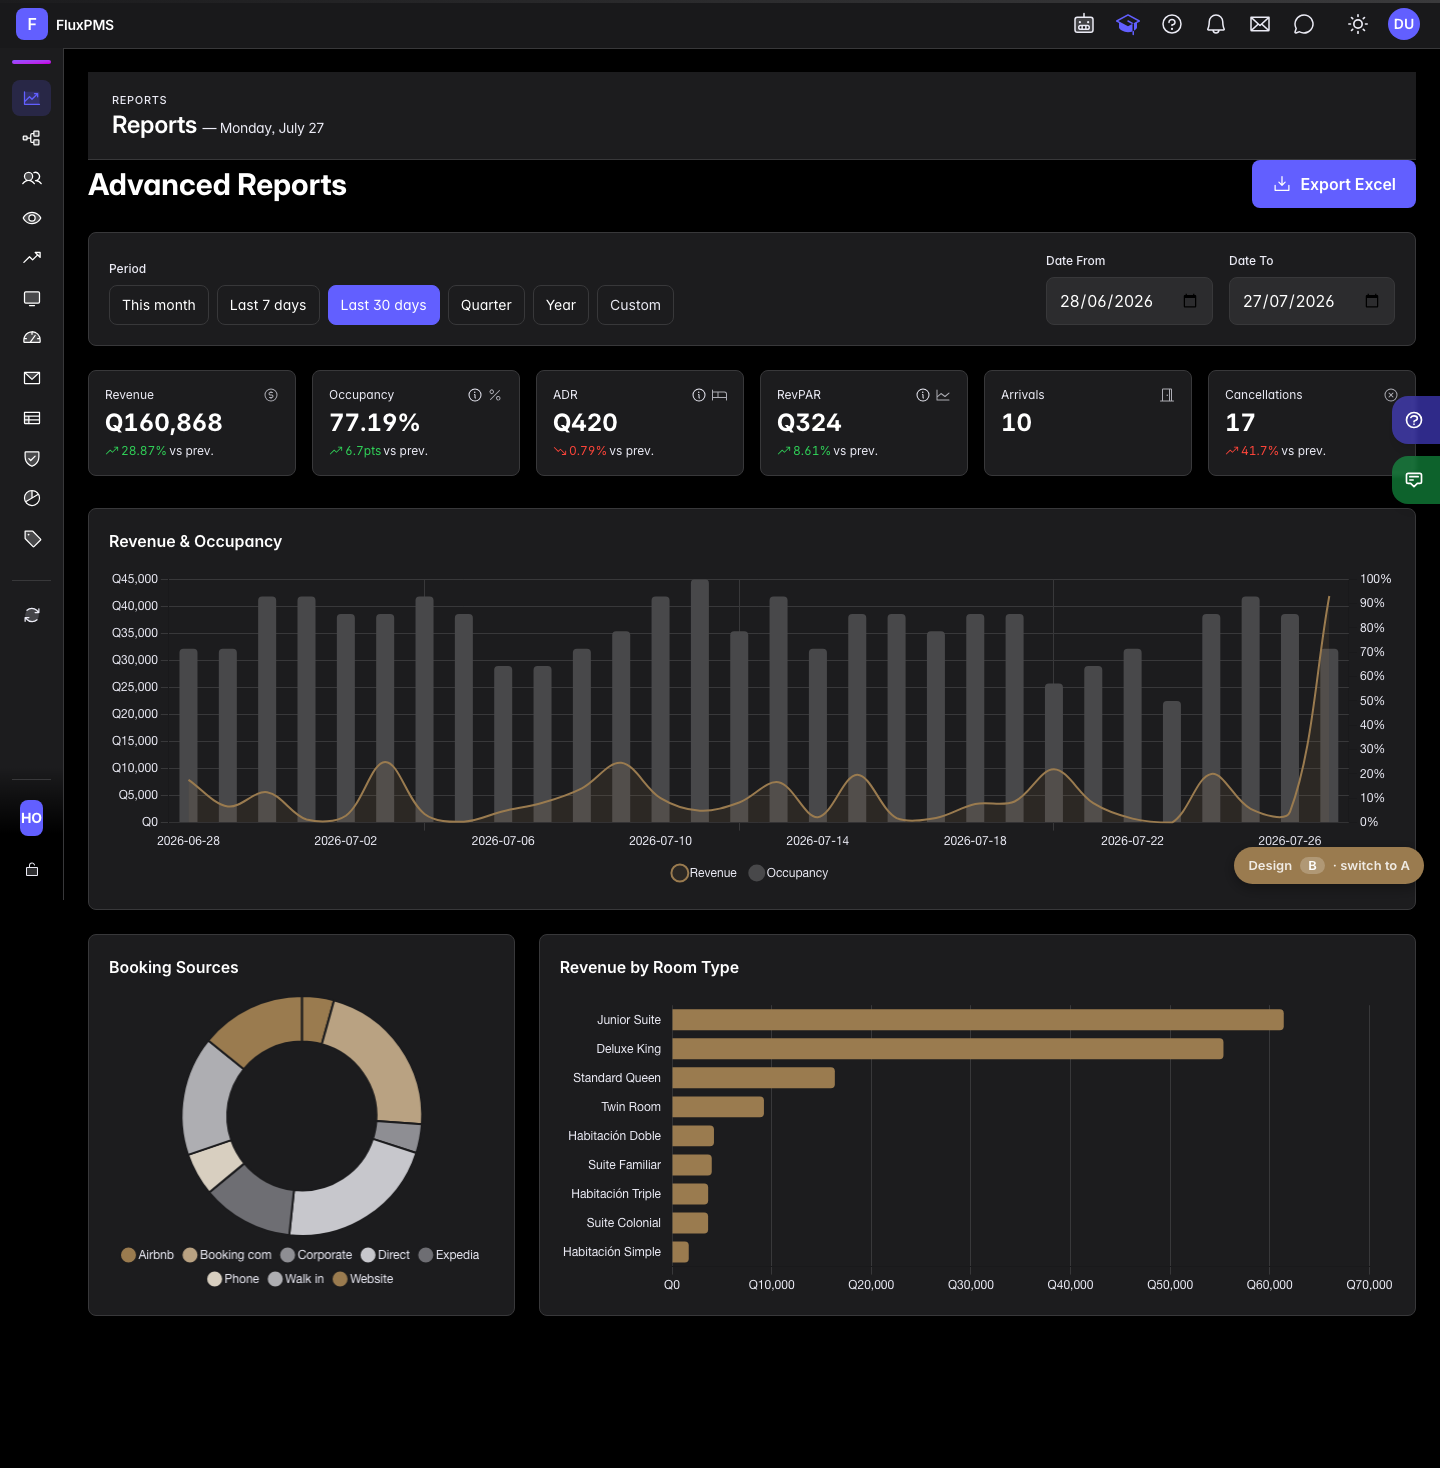Click the help question mark icon in header
The width and height of the screenshot is (1440, 1468).
coord(1172,24)
